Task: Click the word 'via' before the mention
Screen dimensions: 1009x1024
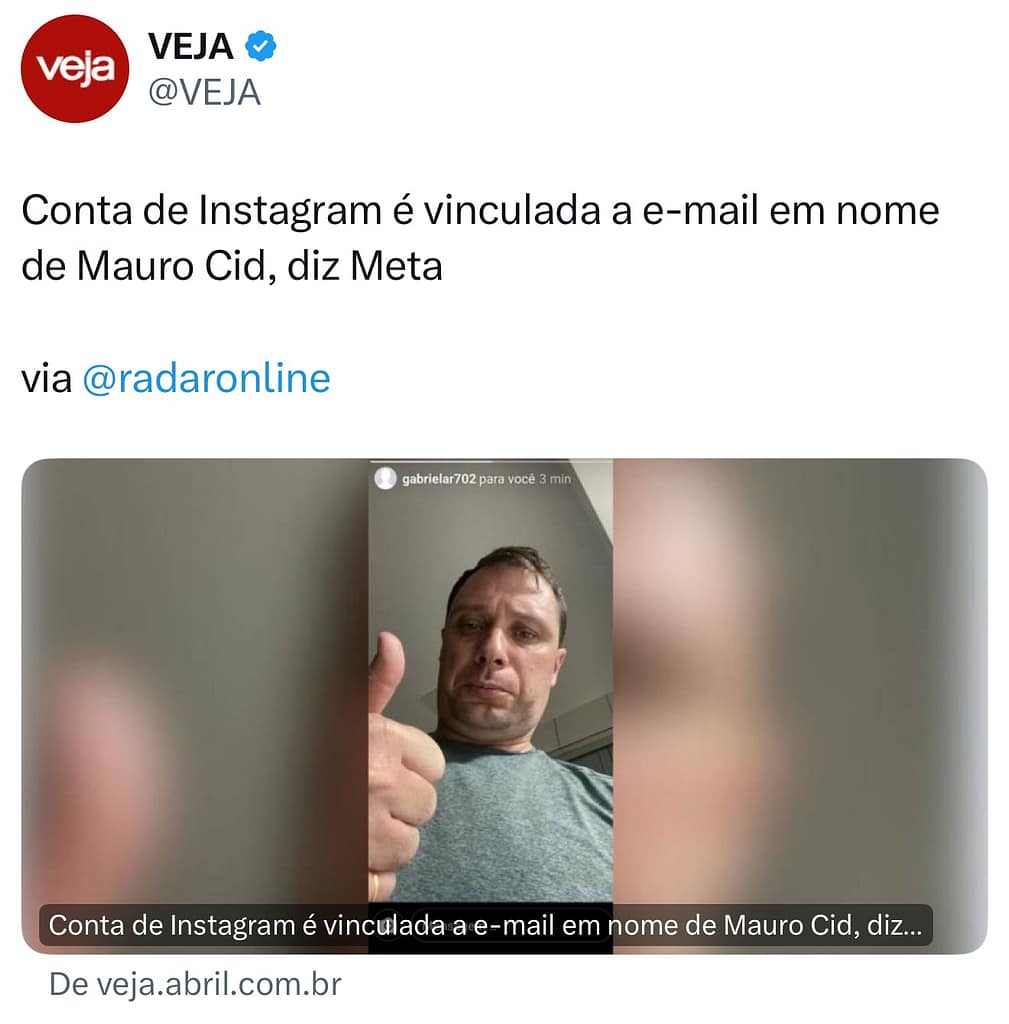Action: [x=46, y=379]
